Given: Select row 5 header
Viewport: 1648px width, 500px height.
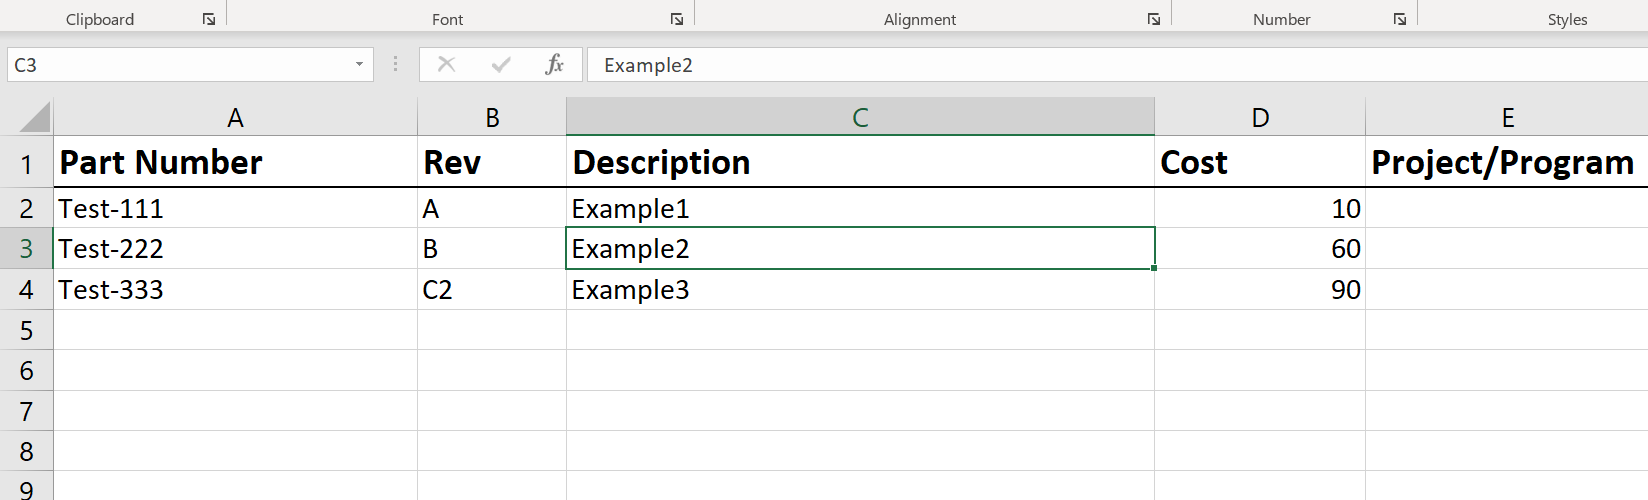Looking at the screenshot, I should coord(26,330).
